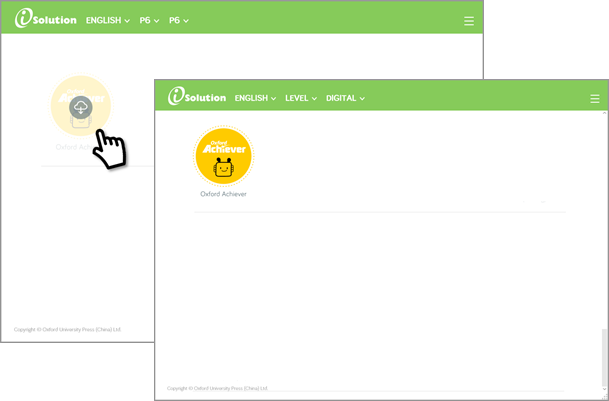Click the copyright text in the front window
Viewport: 609px width, 401px height.
coord(218,388)
